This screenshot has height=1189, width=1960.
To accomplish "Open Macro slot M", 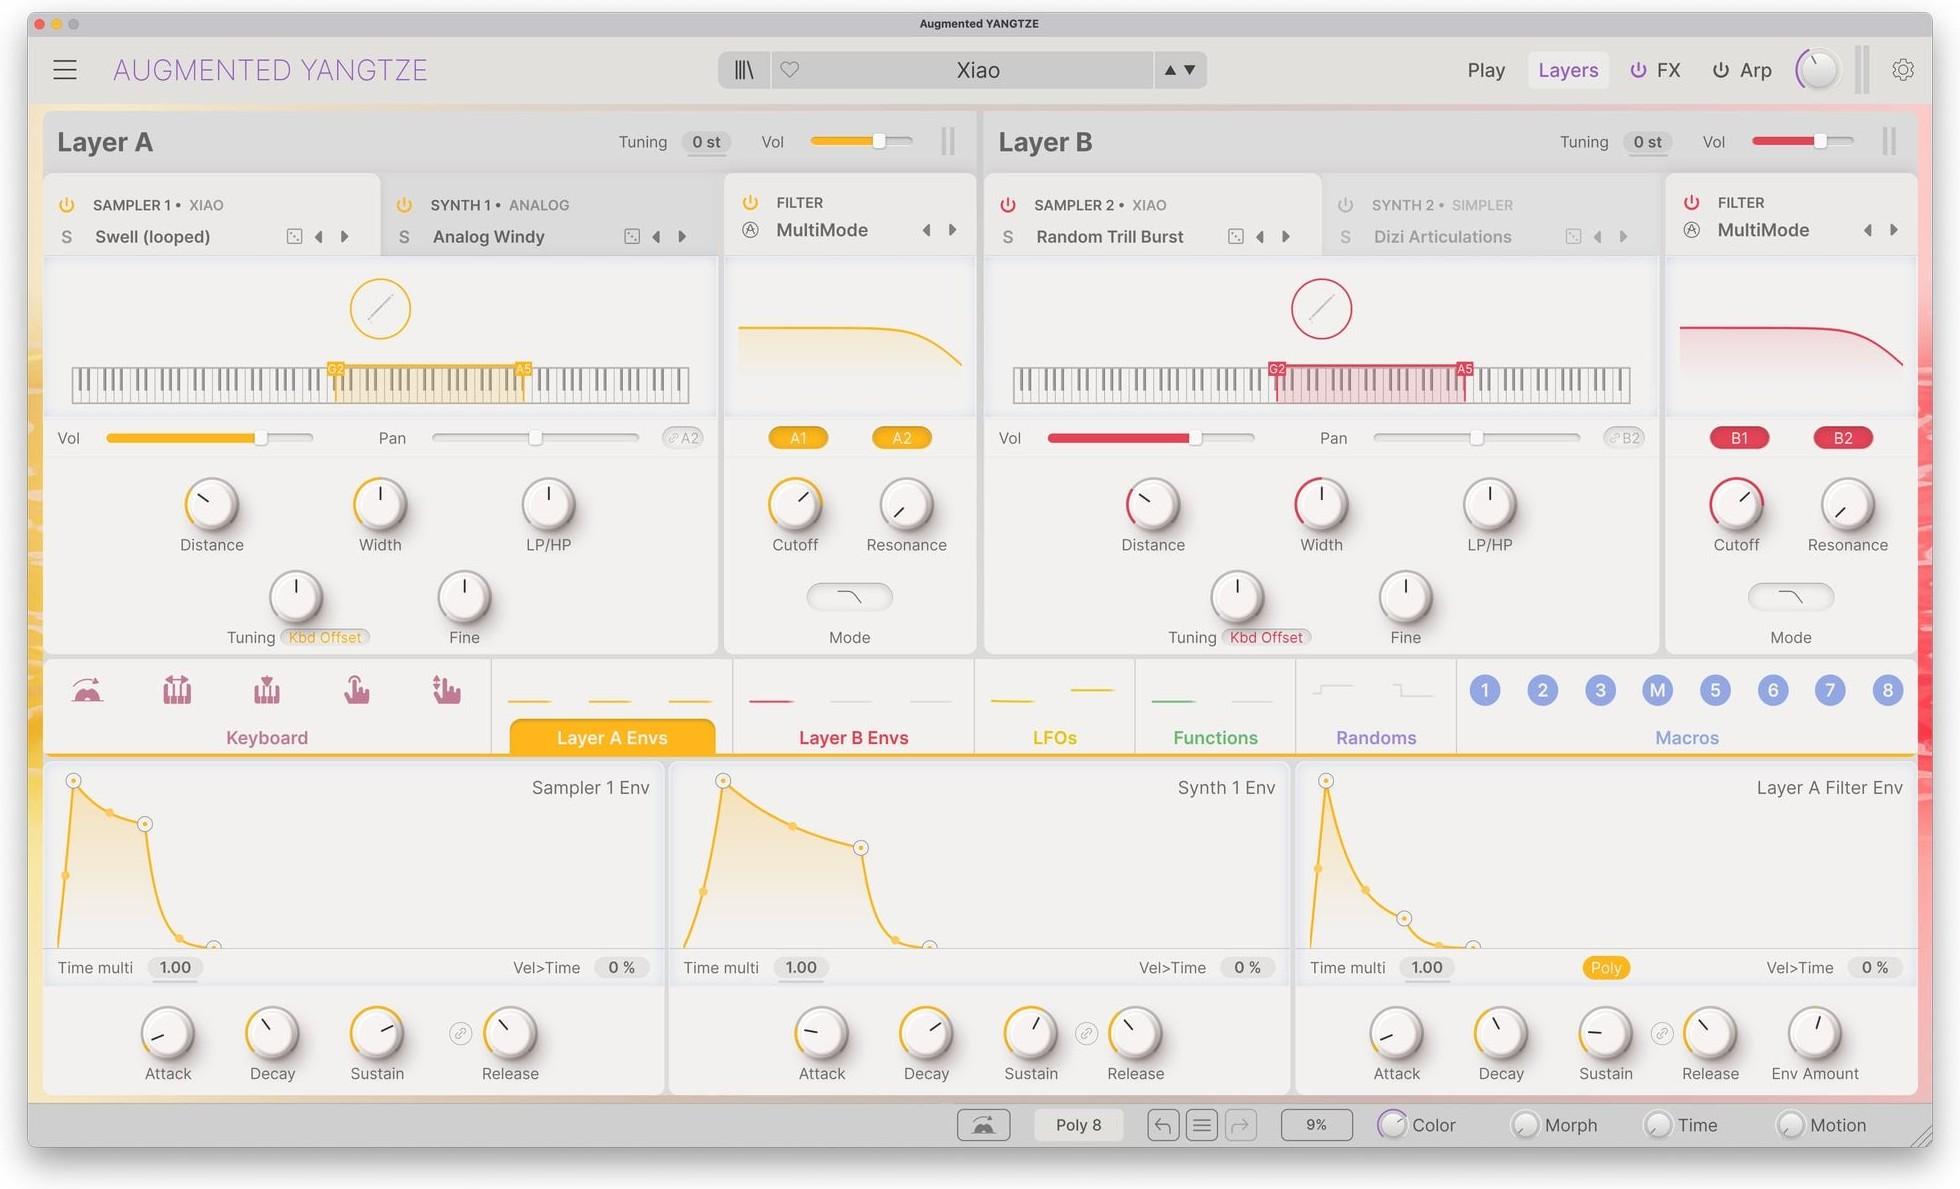I will click(x=1657, y=690).
